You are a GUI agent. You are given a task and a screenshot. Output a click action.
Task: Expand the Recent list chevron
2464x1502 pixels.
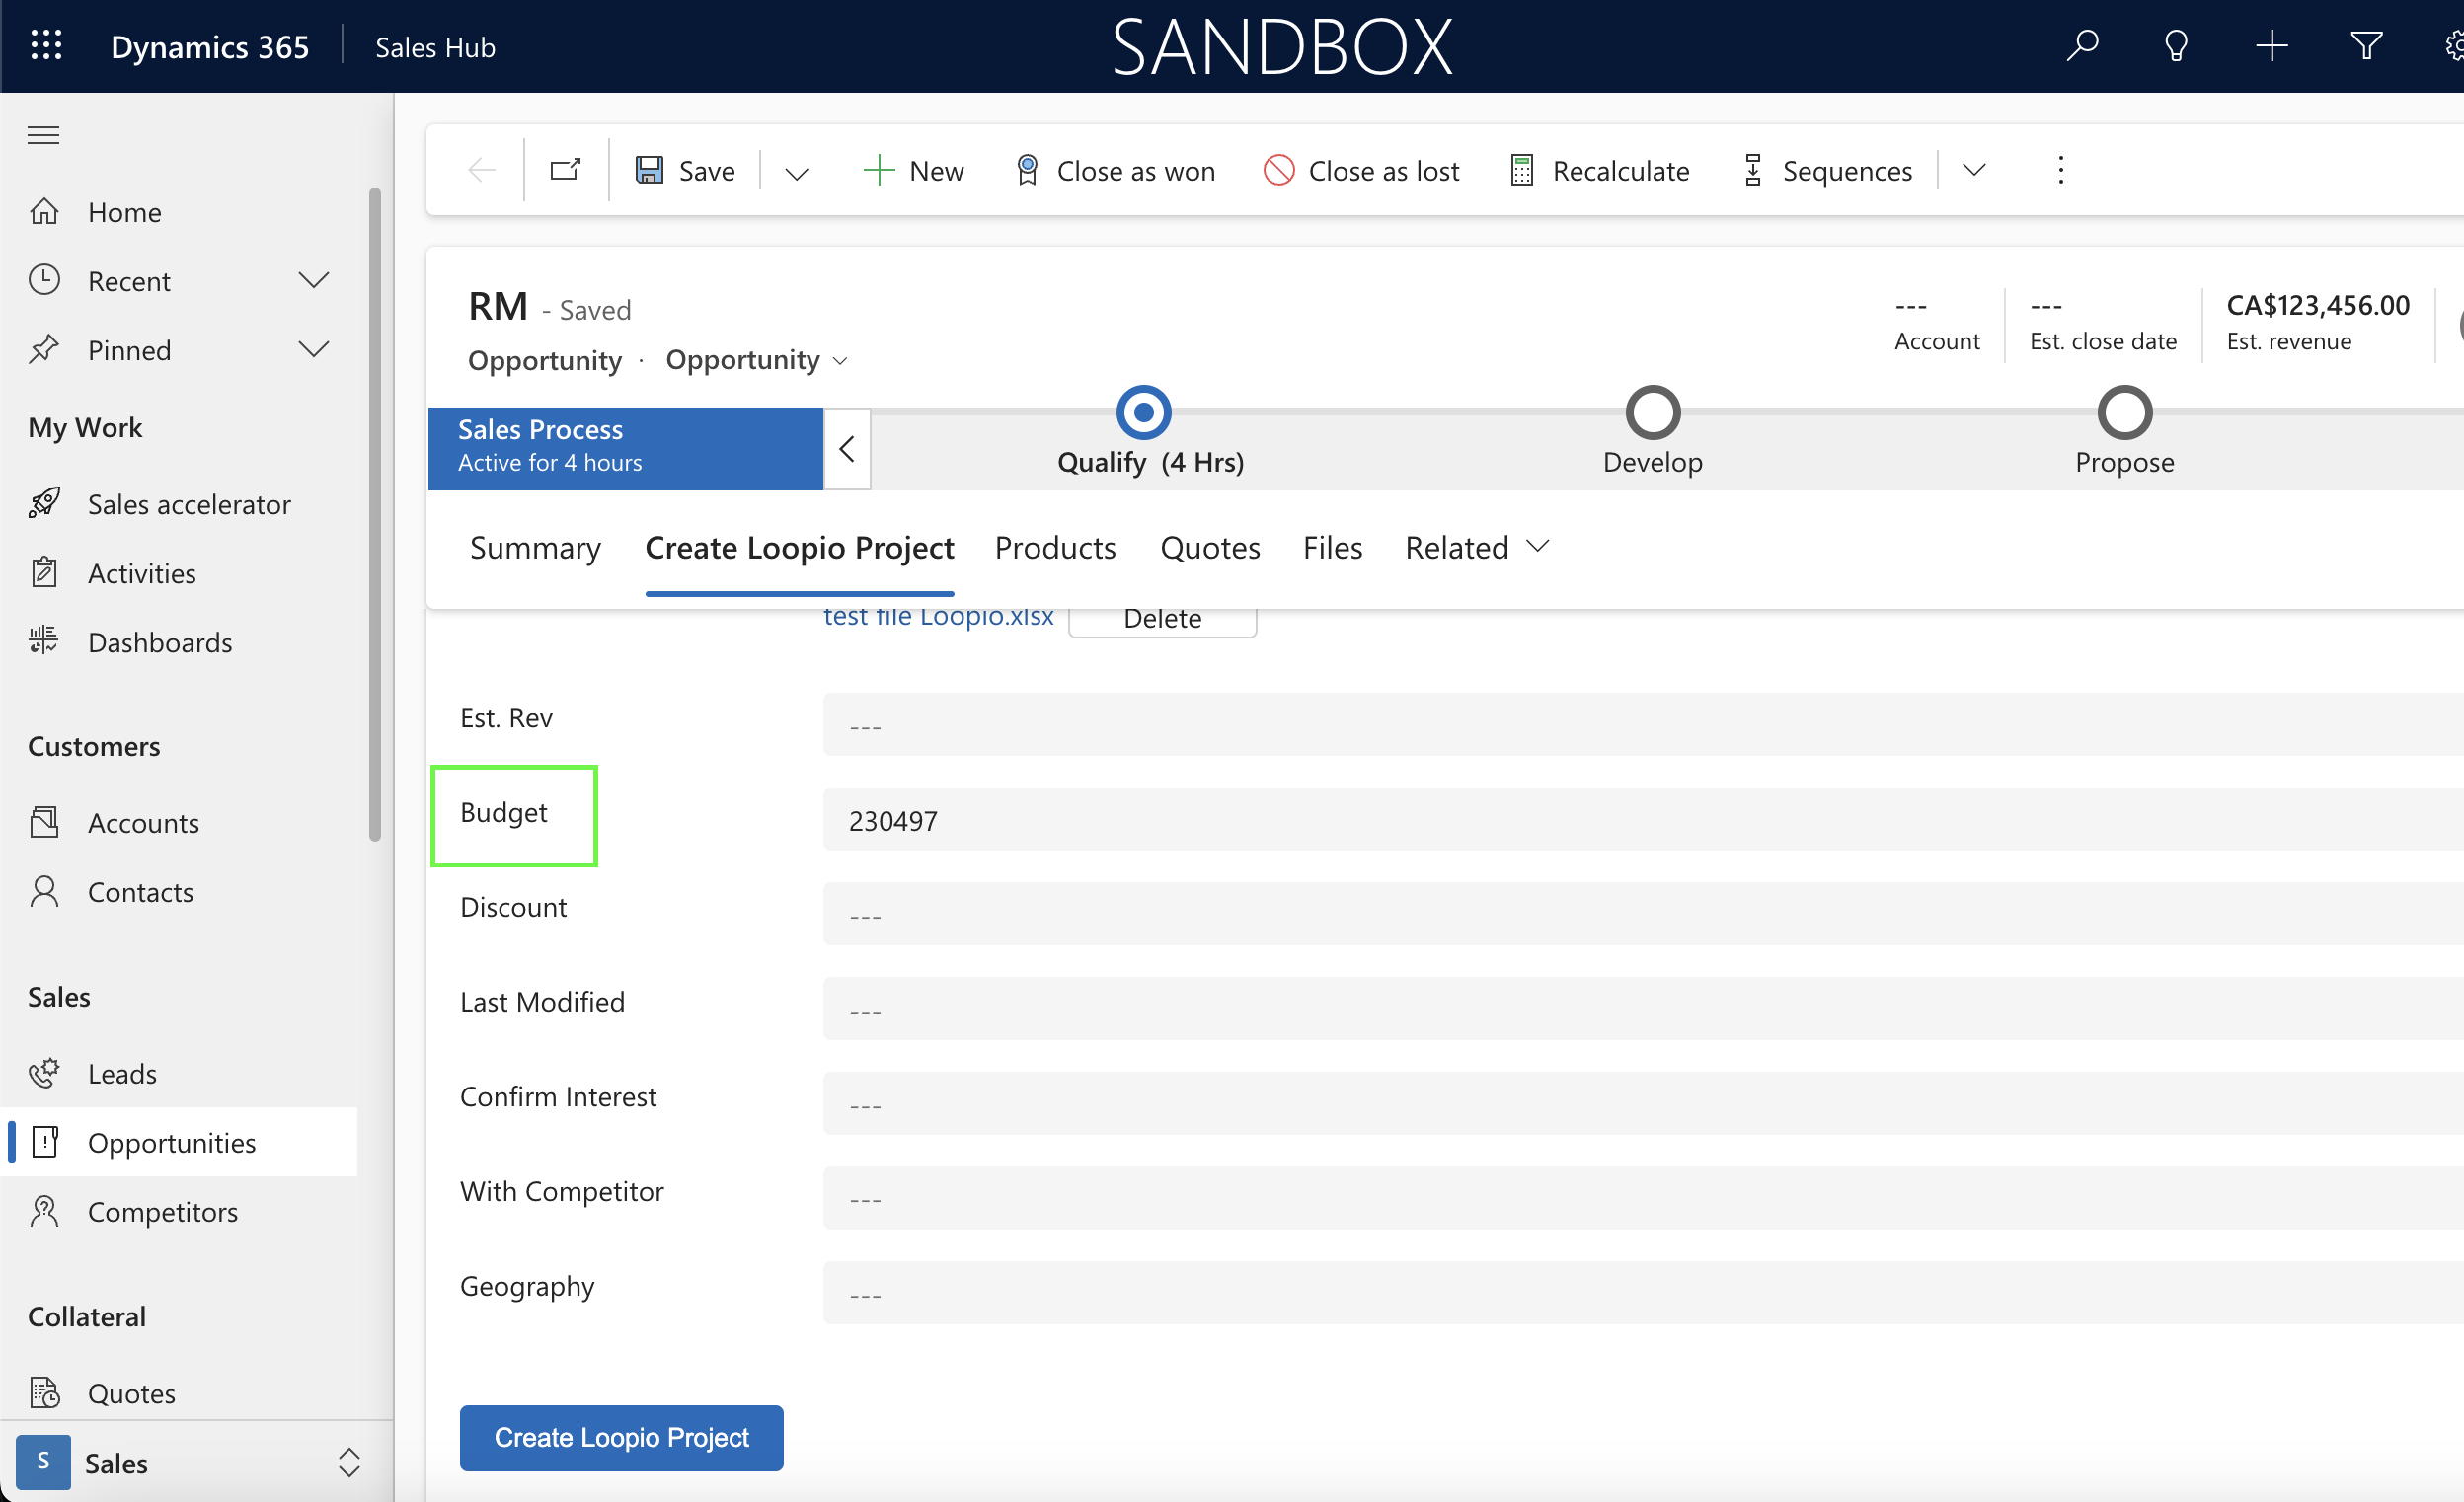[314, 280]
